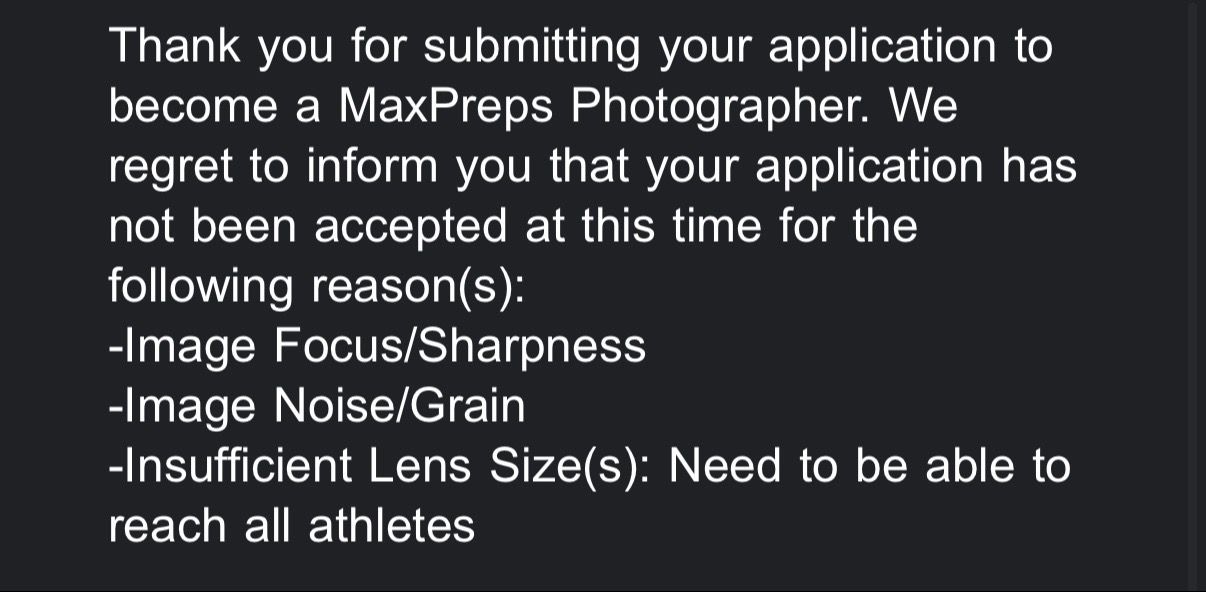Image resolution: width=1206 pixels, height=592 pixels.
Task: Click the word "following"
Action: [202, 286]
